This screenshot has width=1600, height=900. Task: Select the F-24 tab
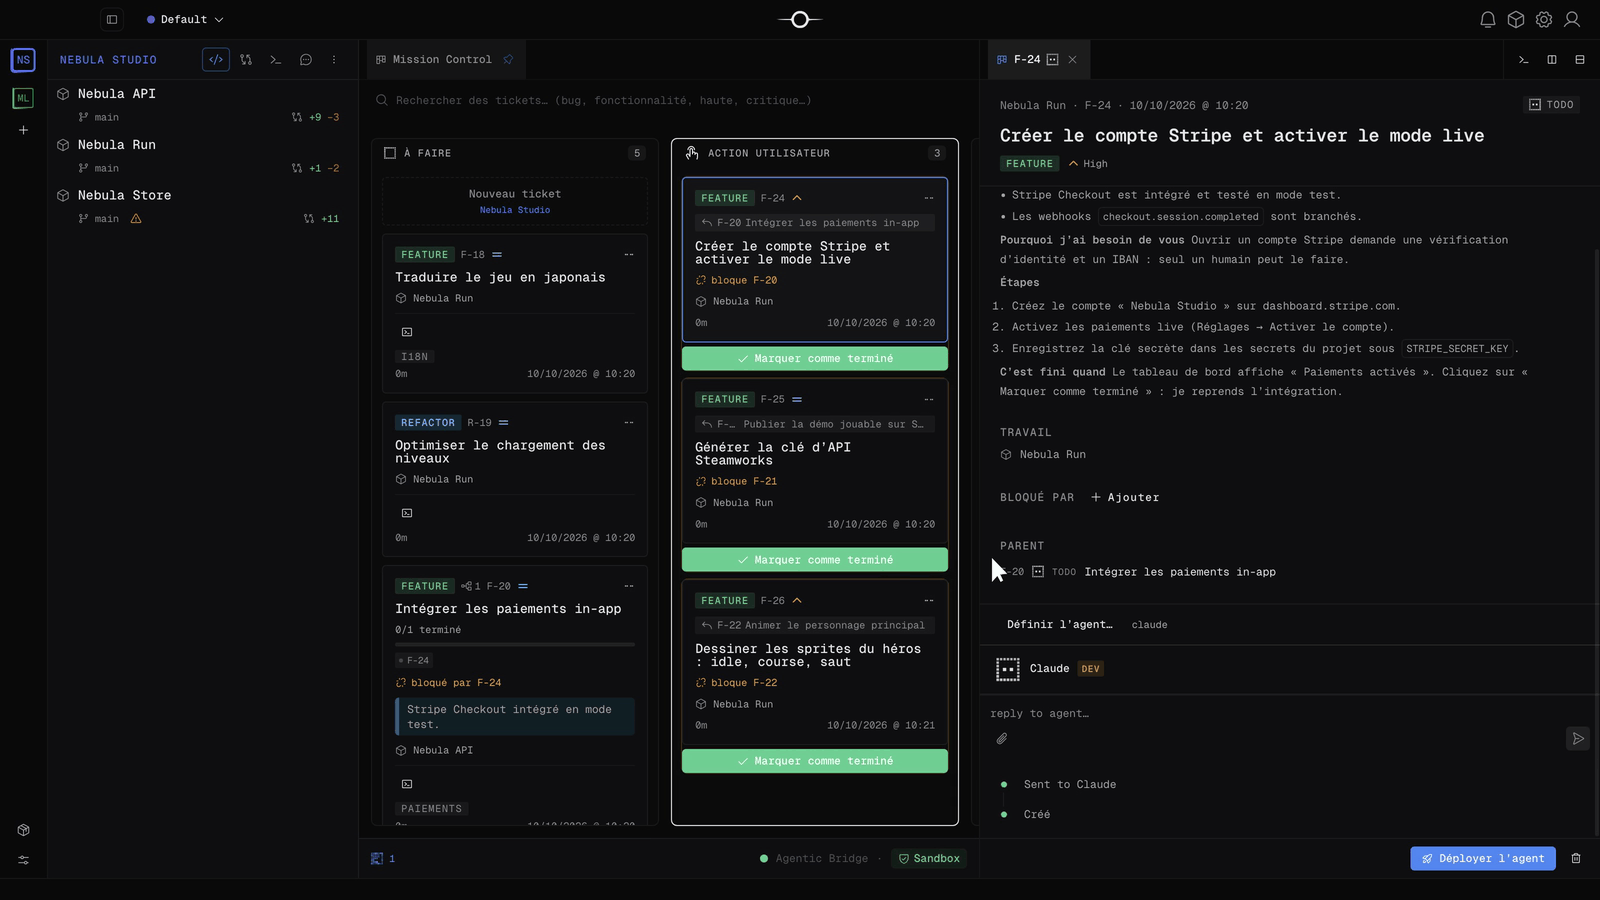coord(1027,60)
